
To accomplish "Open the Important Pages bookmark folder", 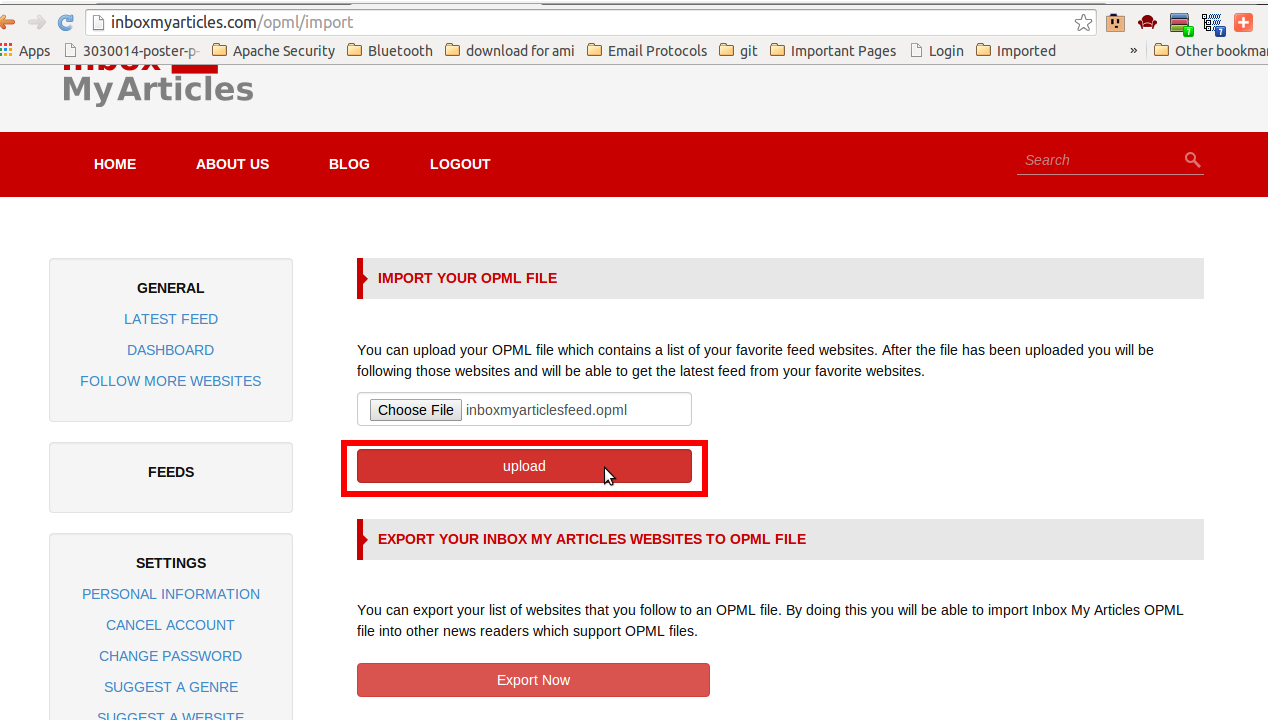I will (833, 50).
